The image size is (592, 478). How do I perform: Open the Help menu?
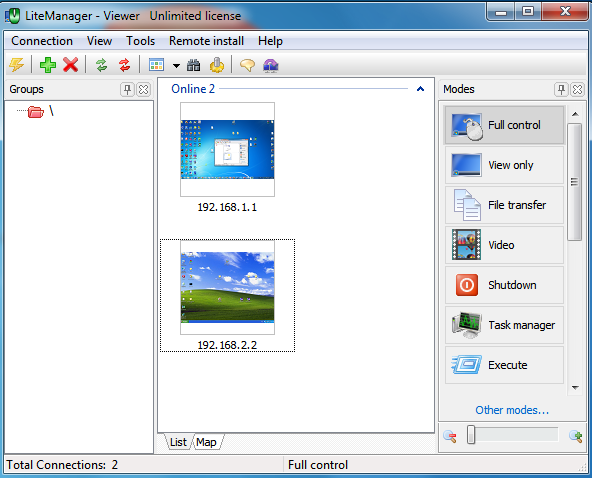270,41
